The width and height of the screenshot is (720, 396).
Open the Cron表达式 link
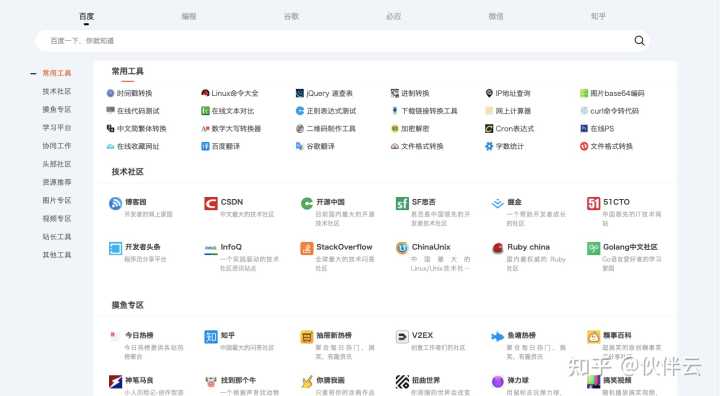[x=509, y=129]
